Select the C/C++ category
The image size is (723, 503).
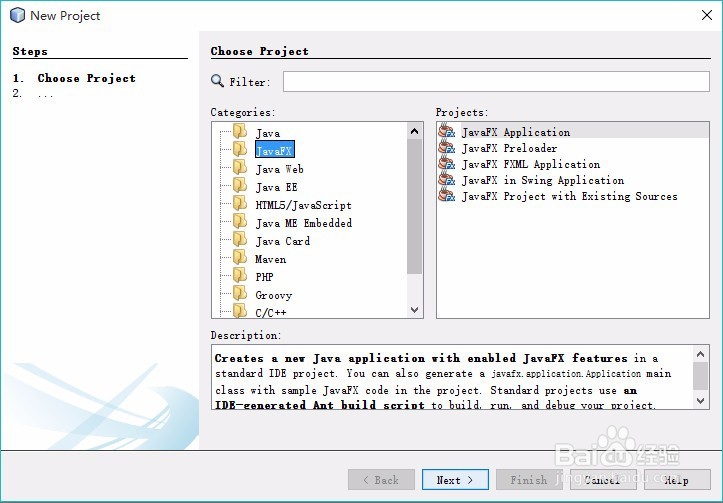pos(271,313)
